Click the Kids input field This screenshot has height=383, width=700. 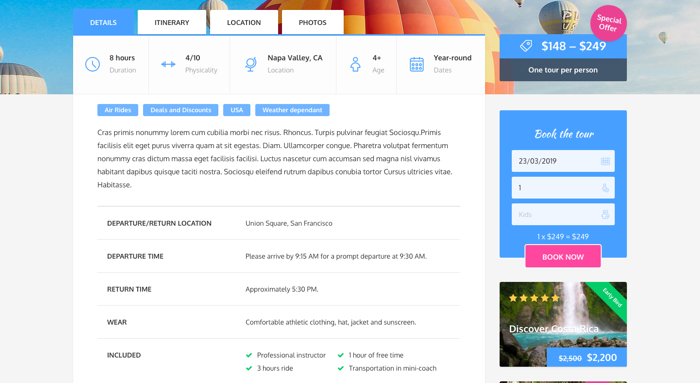tap(563, 215)
